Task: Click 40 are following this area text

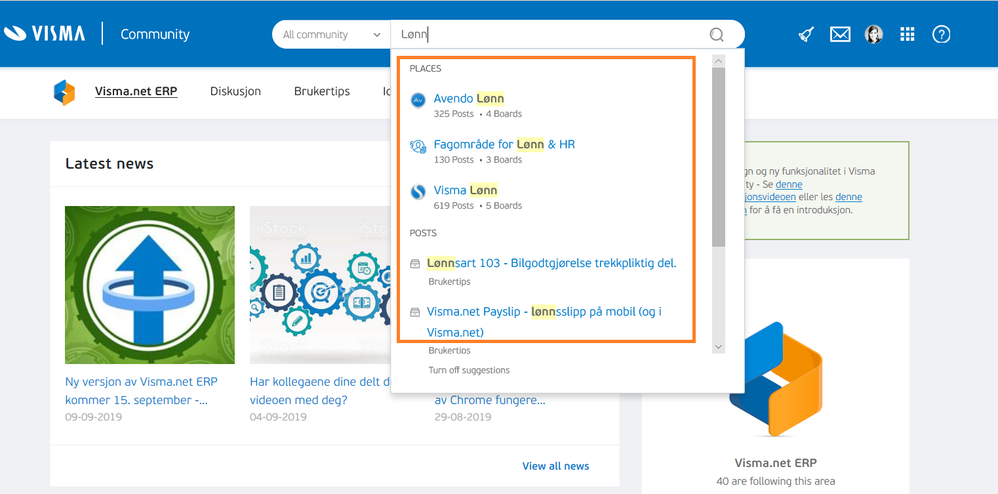Action: point(775,481)
